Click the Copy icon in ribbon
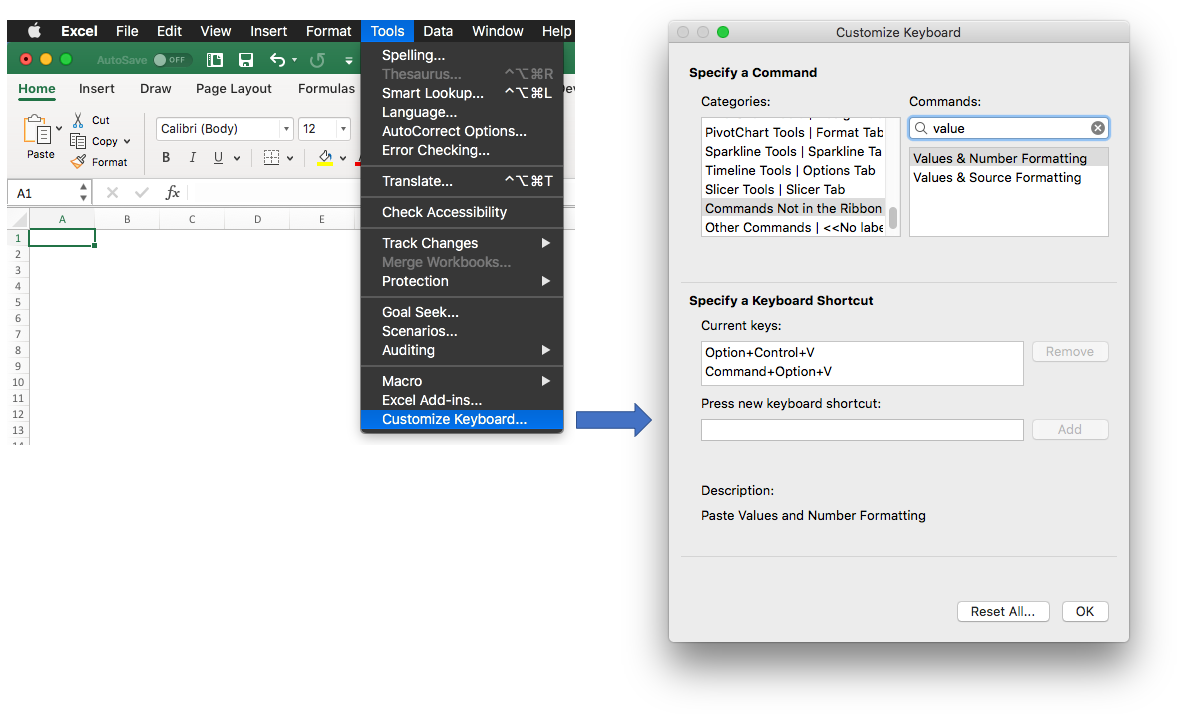 [x=77, y=141]
